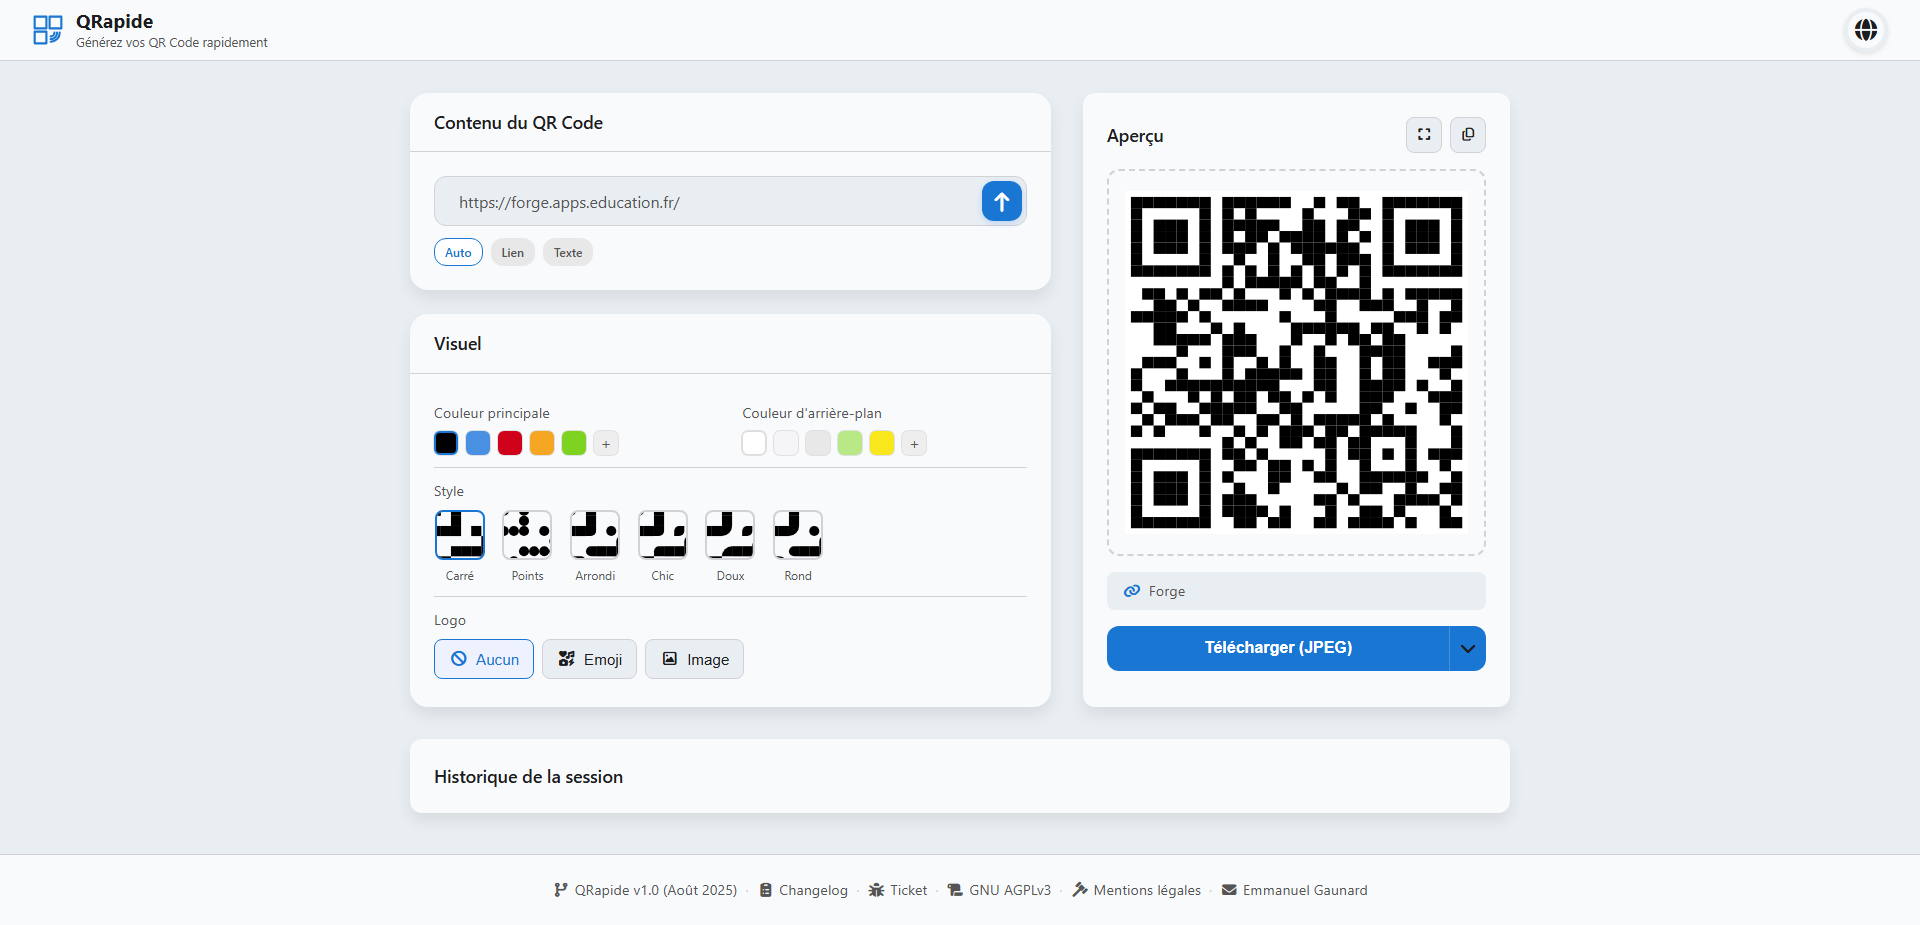
Task: Open the GNU AGPLv3 license link
Action: coord(1010,890)
